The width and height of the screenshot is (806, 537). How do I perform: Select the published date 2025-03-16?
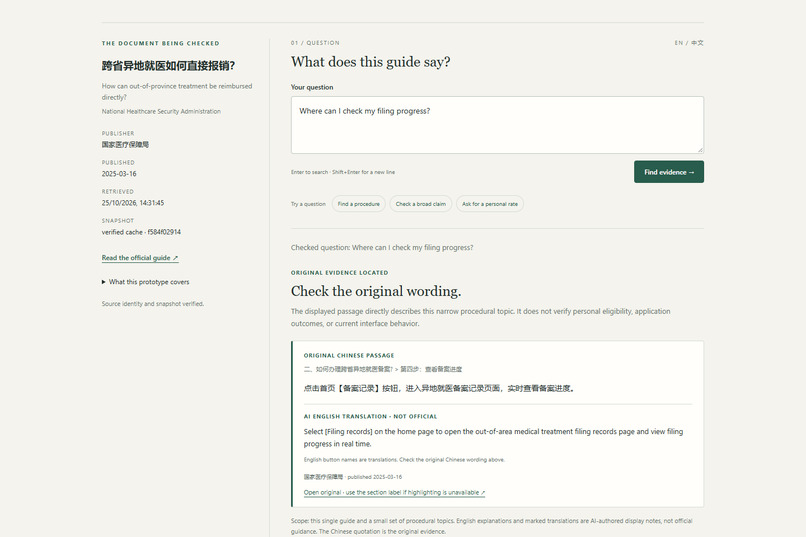click(119, 174)
